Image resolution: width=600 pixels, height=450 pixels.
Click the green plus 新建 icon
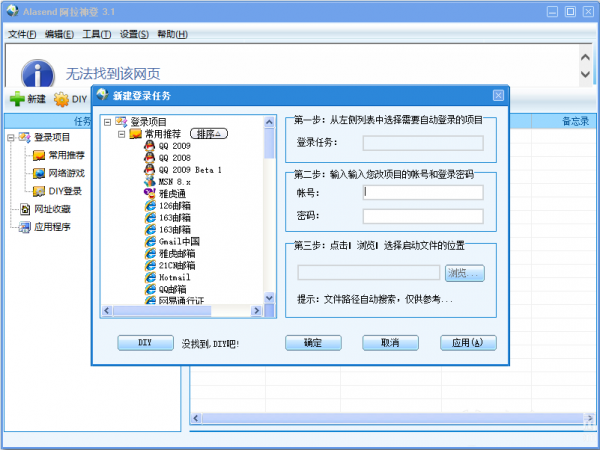pyautogui.click(x=17, y=99)
